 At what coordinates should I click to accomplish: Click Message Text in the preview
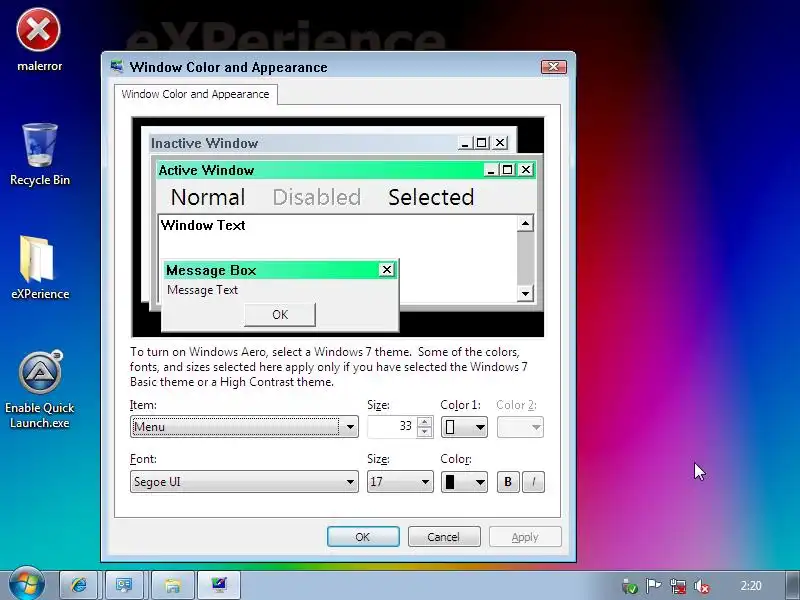(203, 290)
